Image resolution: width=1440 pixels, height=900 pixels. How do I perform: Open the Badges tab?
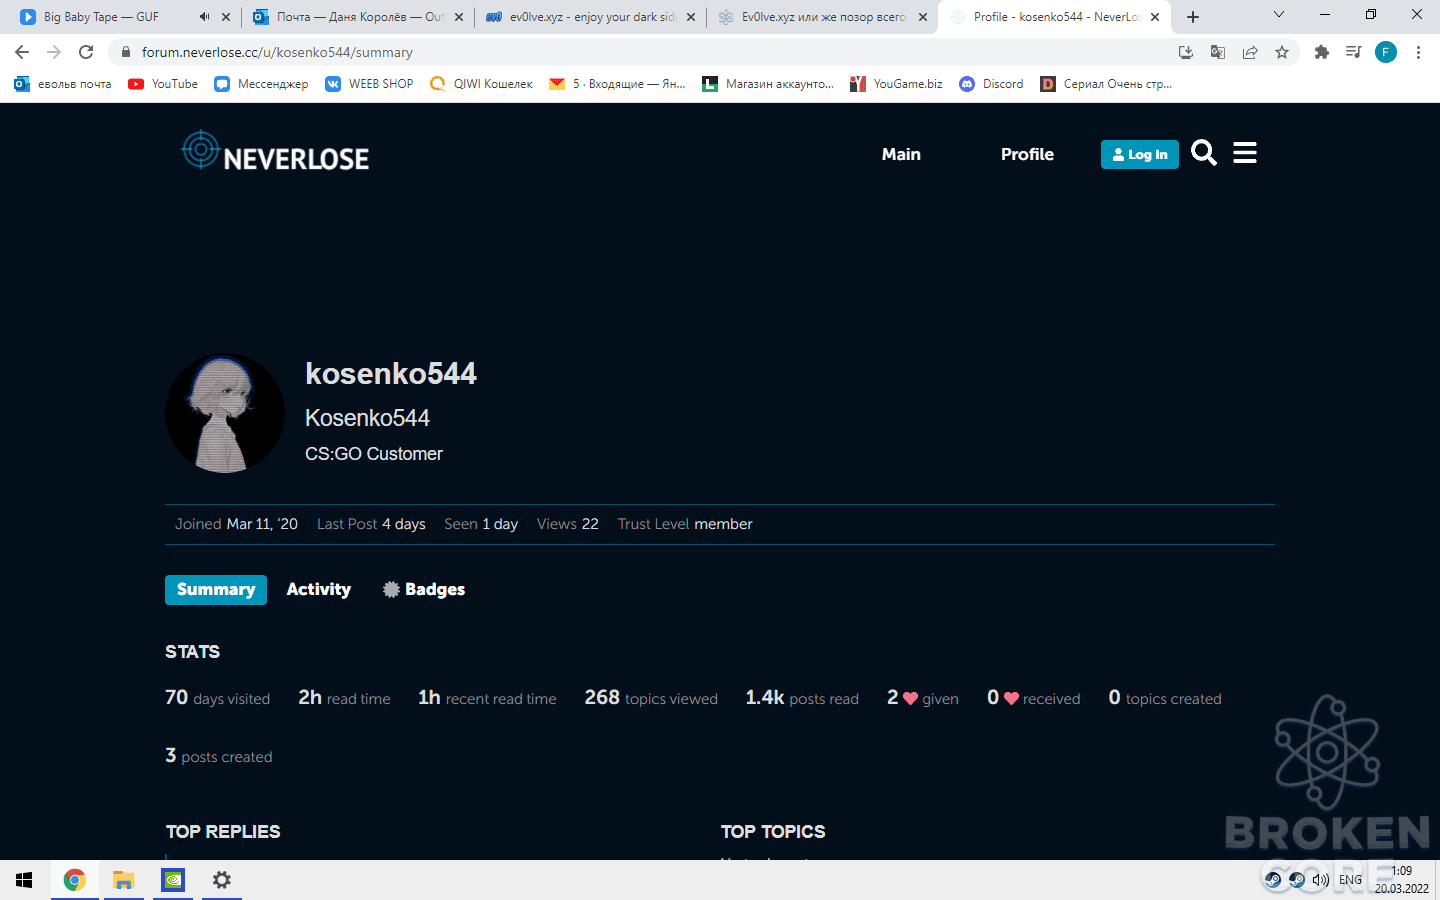coord(424,590)
